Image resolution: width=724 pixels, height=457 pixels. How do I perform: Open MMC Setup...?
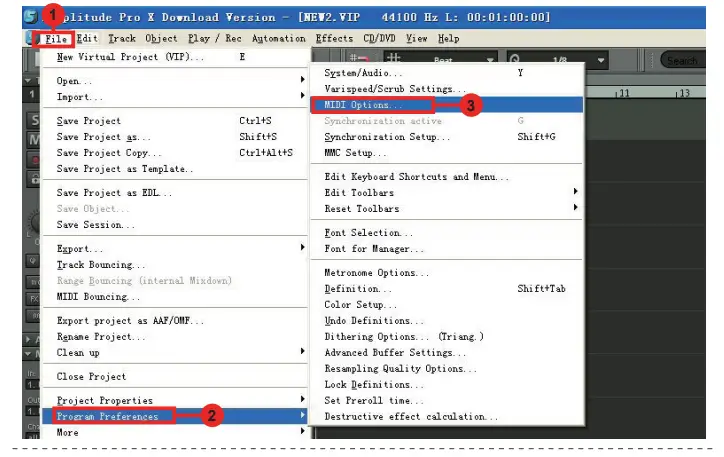point(447,153)
